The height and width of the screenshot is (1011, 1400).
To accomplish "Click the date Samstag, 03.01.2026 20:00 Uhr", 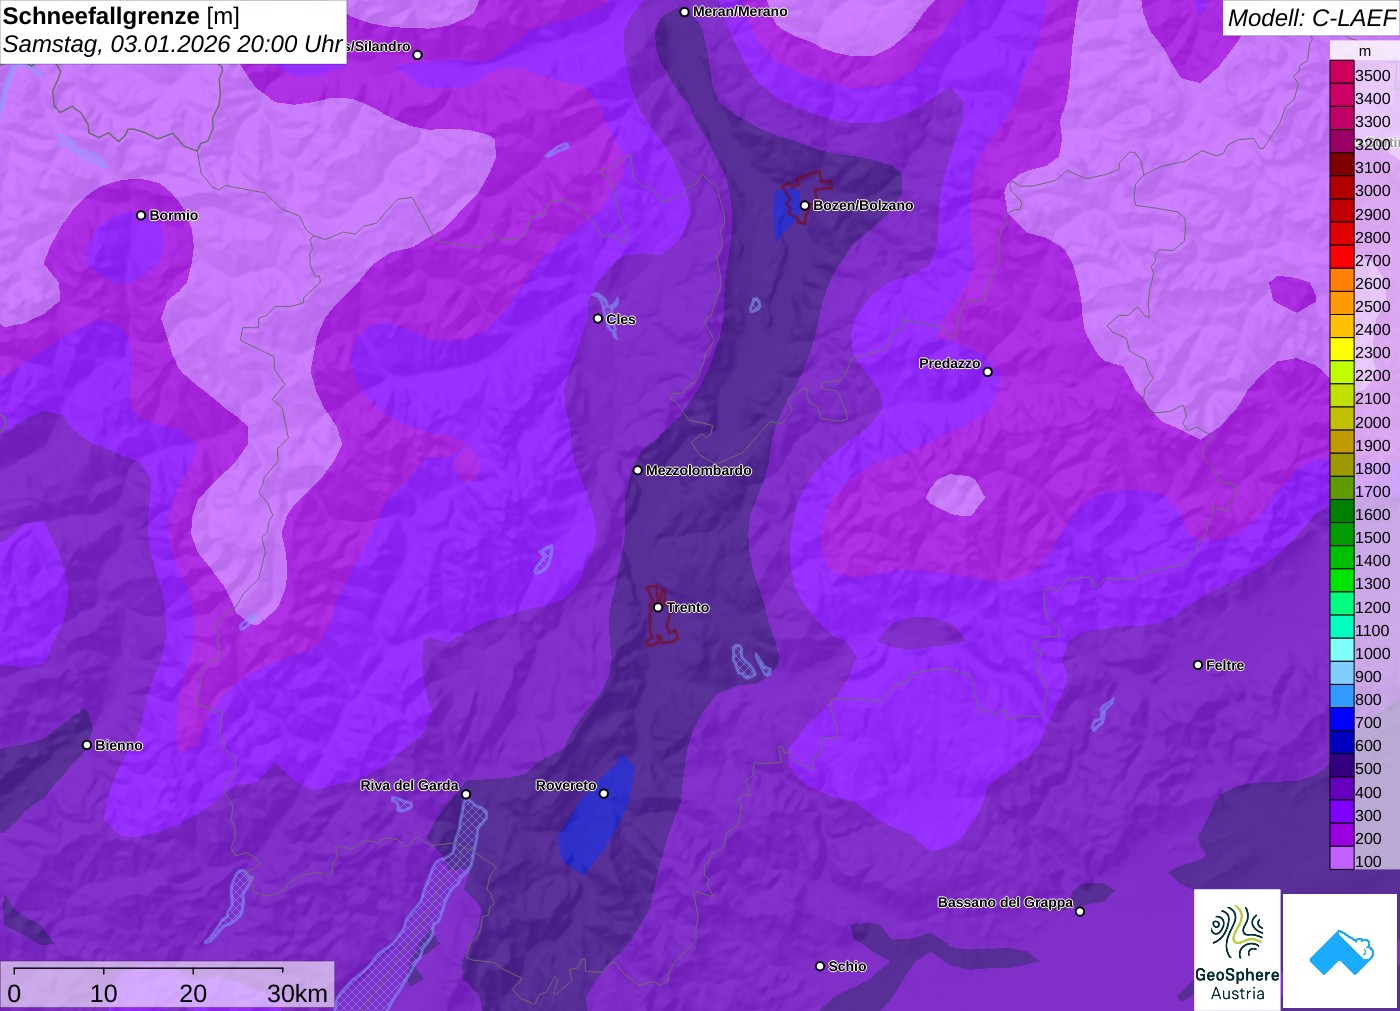I will pyautogui.click(x=173, y=44).
